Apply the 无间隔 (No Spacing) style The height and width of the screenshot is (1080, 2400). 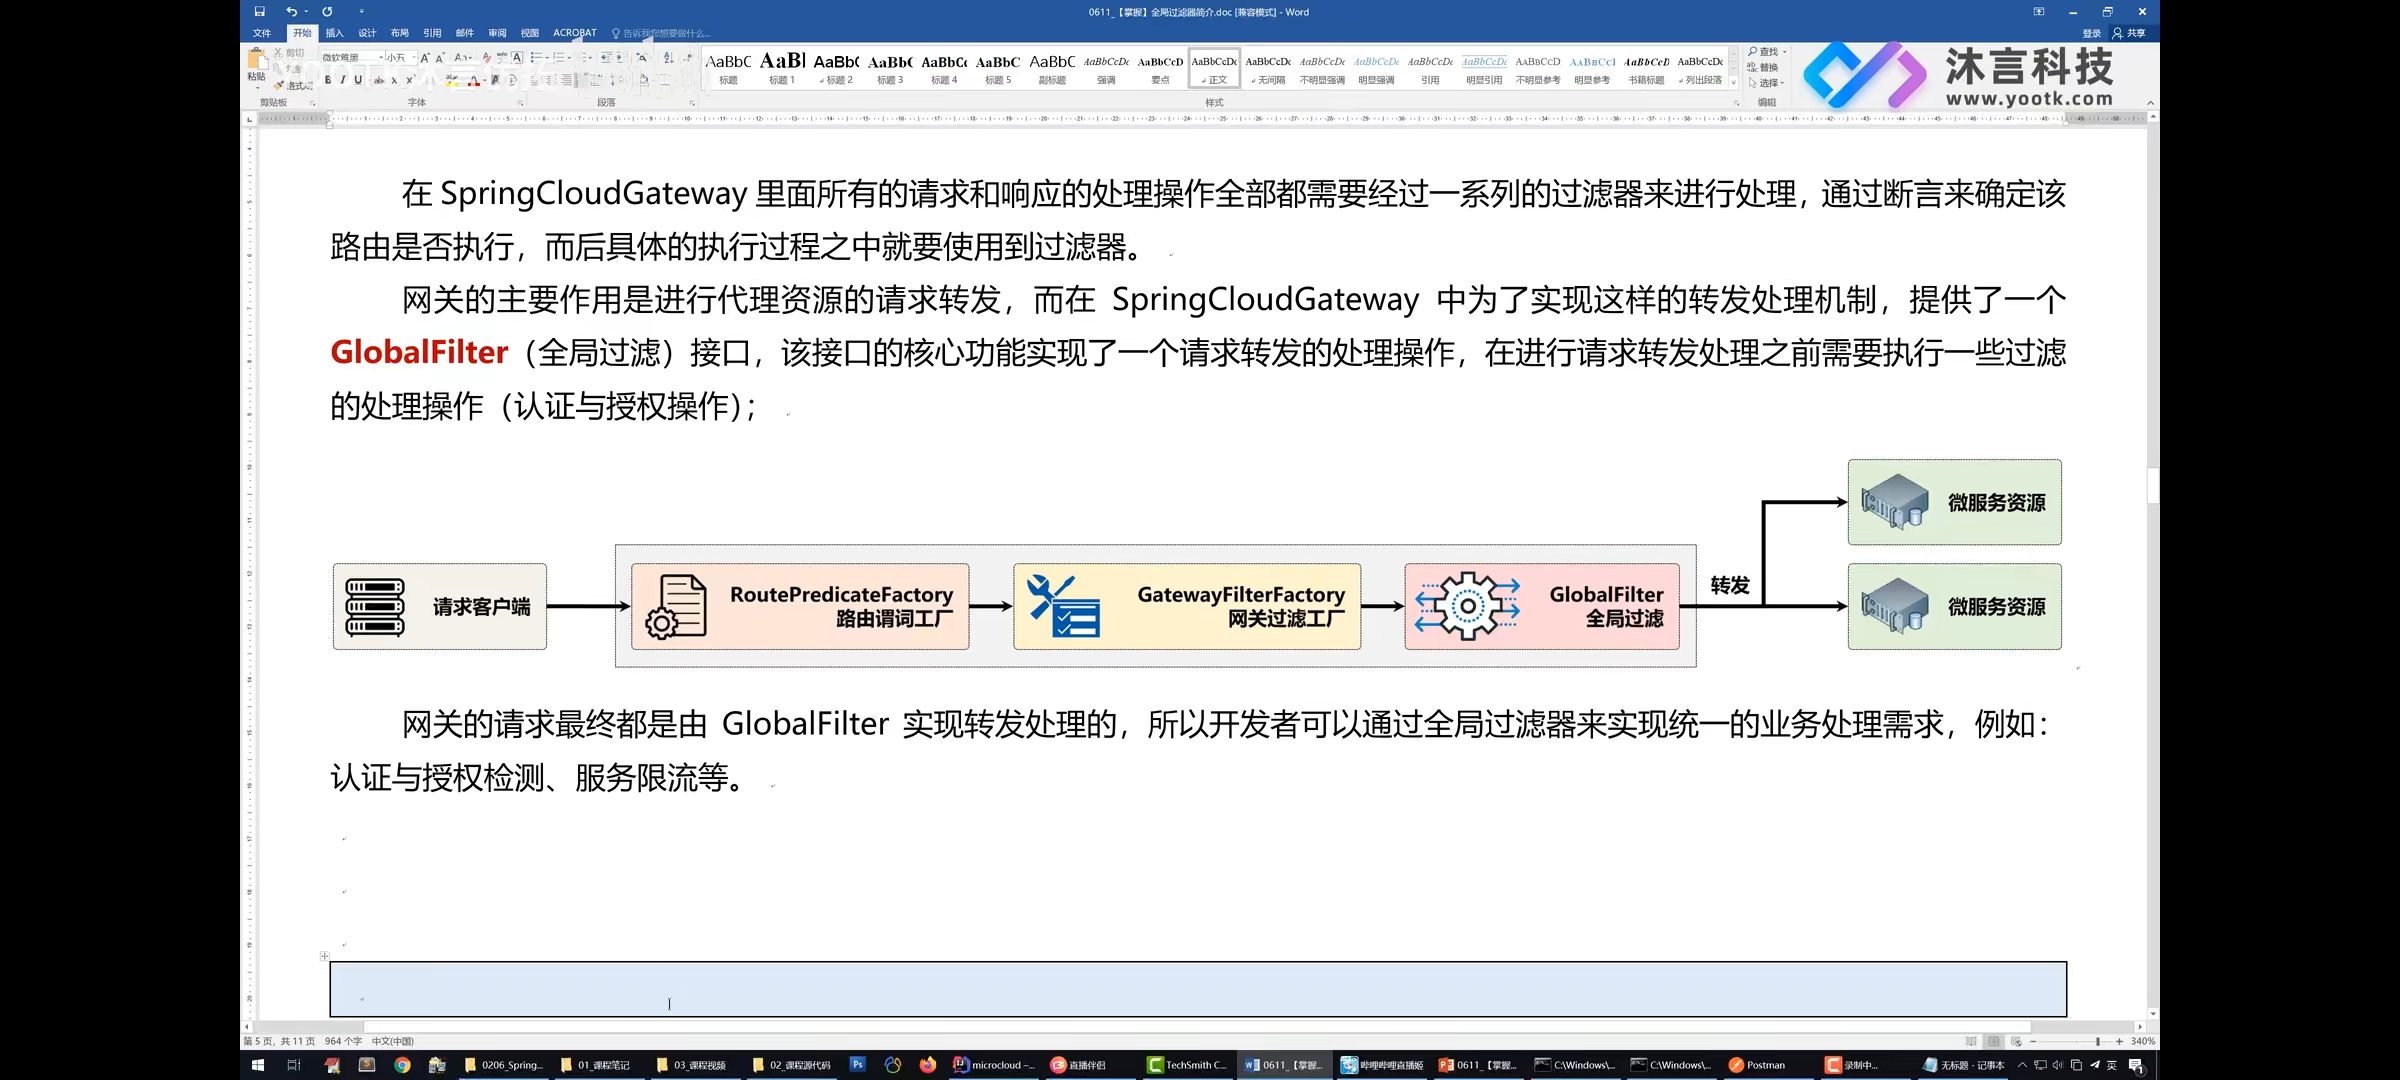pyautogui.click(x=1268, y=68)
